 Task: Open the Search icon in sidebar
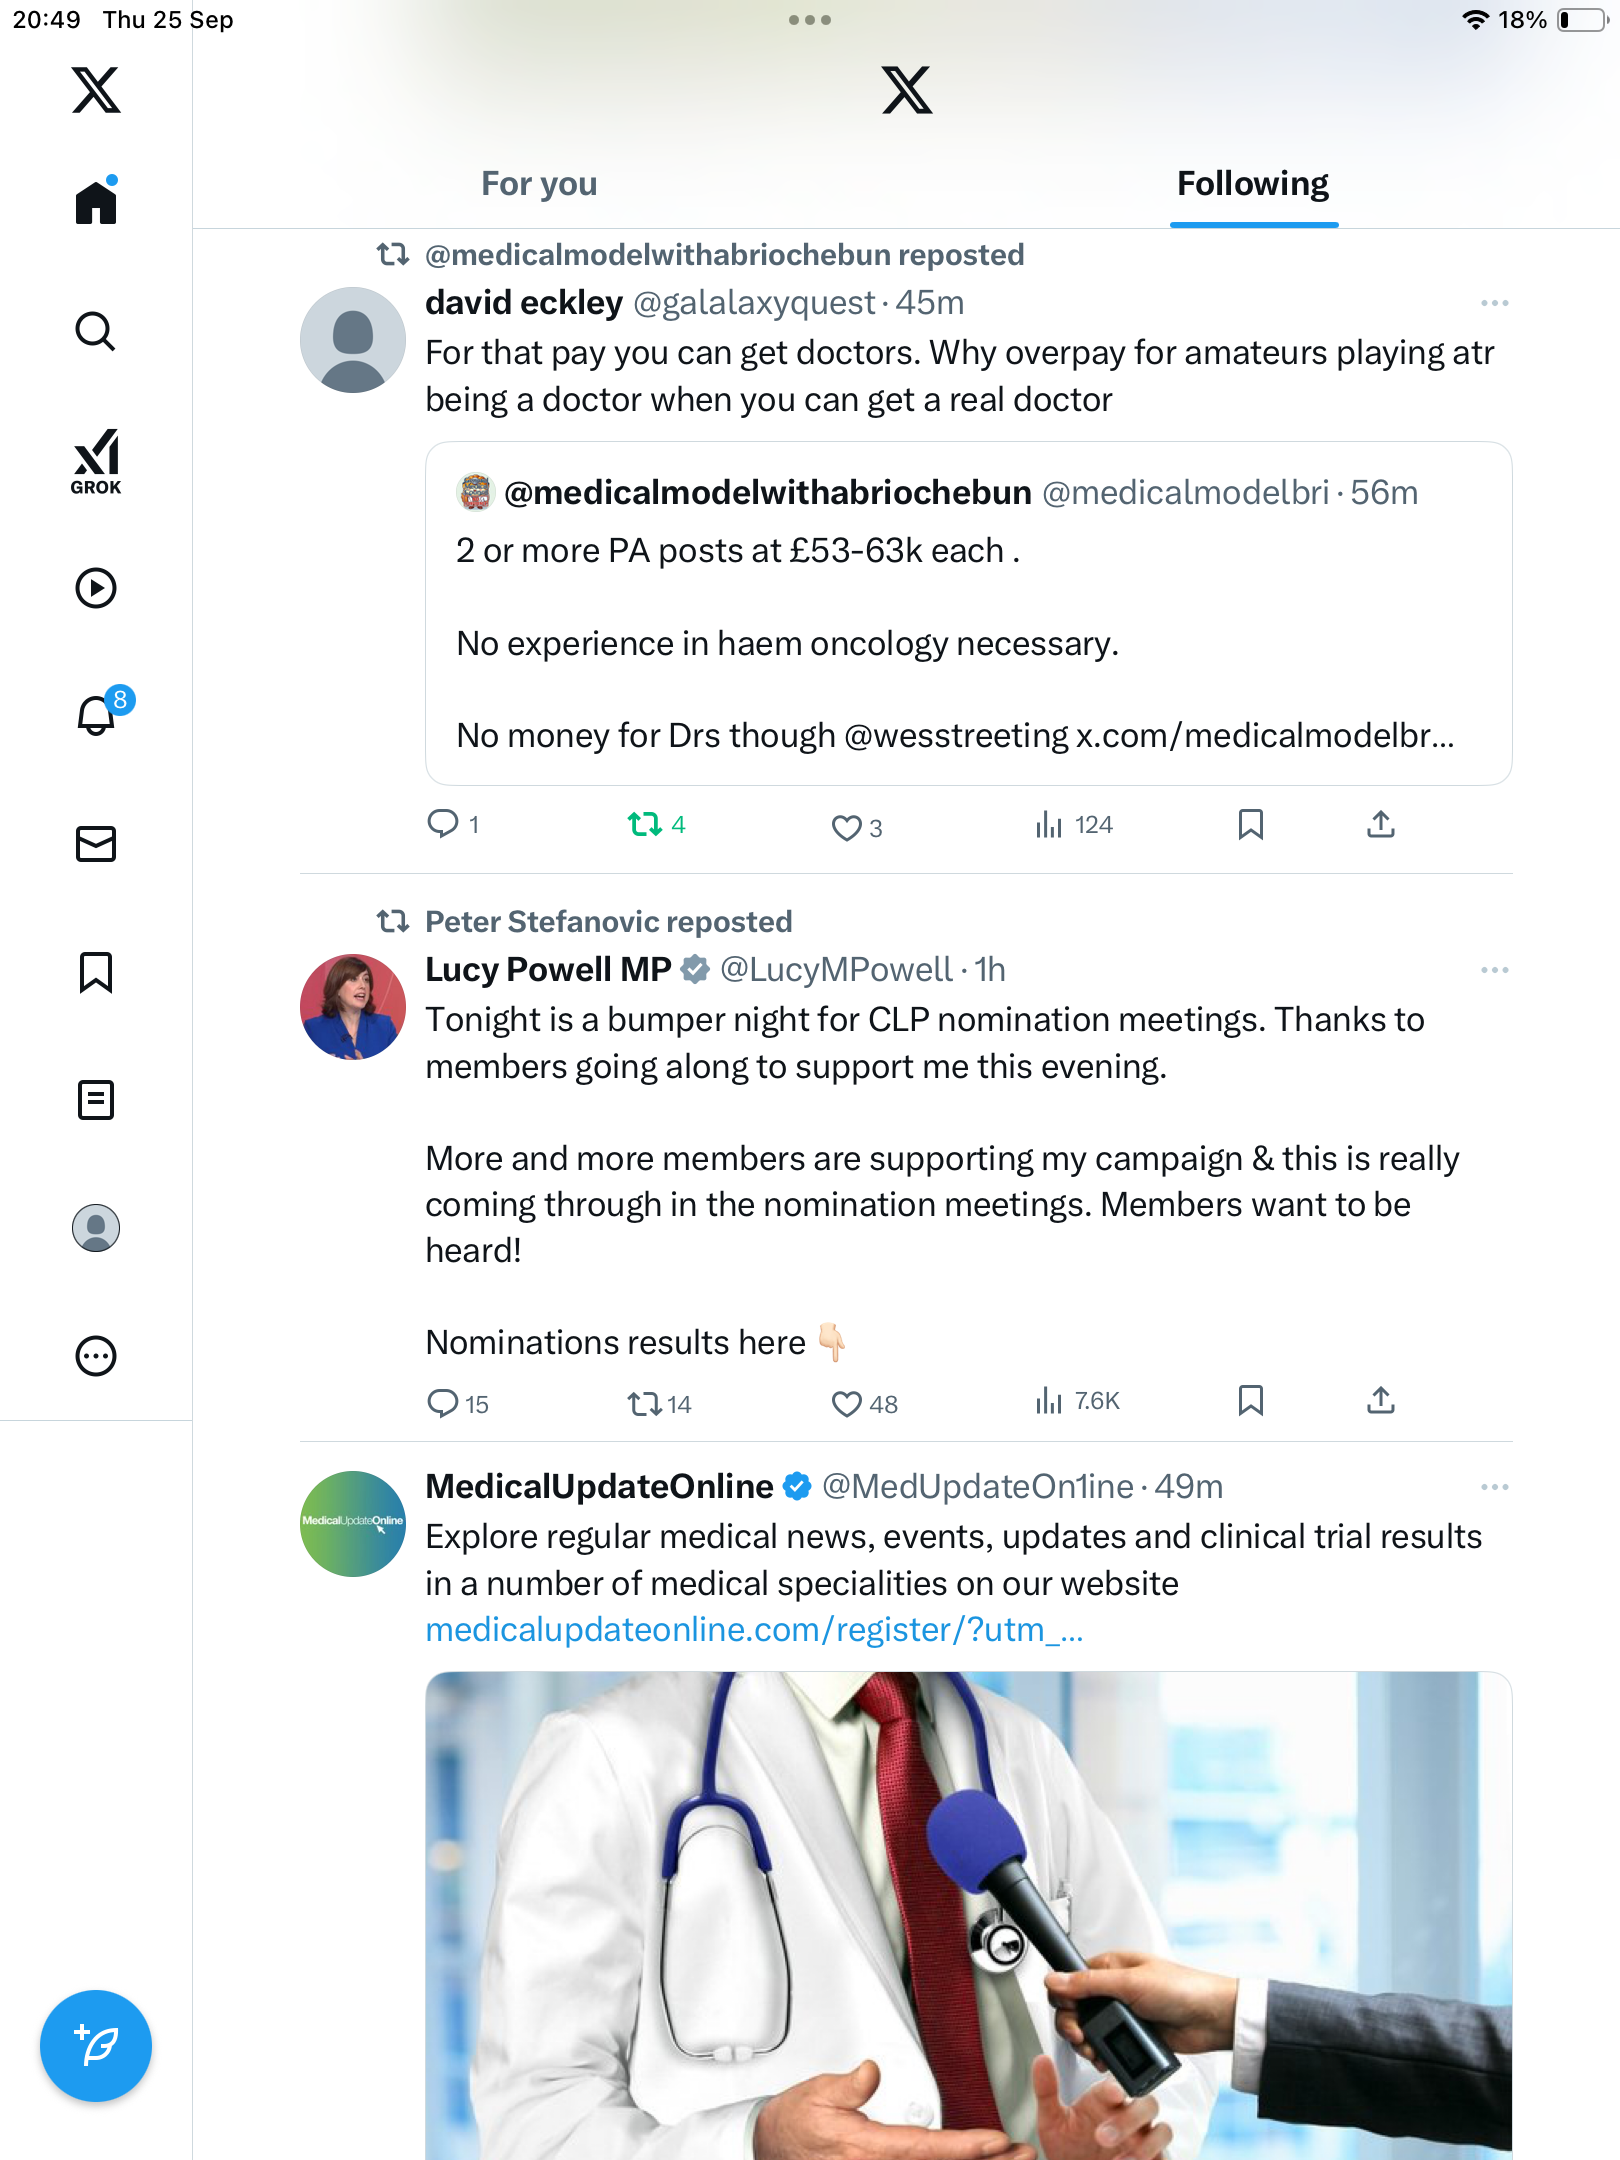pyautogui.click(x=96, y=331)
